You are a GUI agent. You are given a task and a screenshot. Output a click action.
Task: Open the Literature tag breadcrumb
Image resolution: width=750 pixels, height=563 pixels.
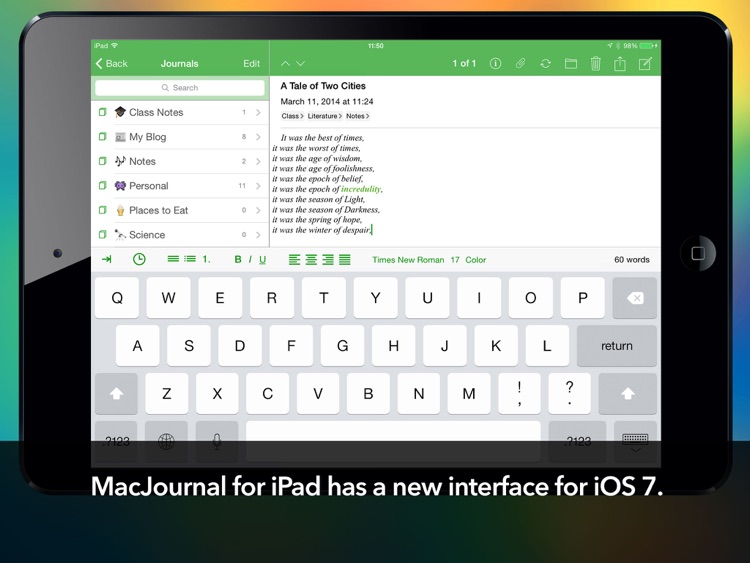tap(325, 116)
